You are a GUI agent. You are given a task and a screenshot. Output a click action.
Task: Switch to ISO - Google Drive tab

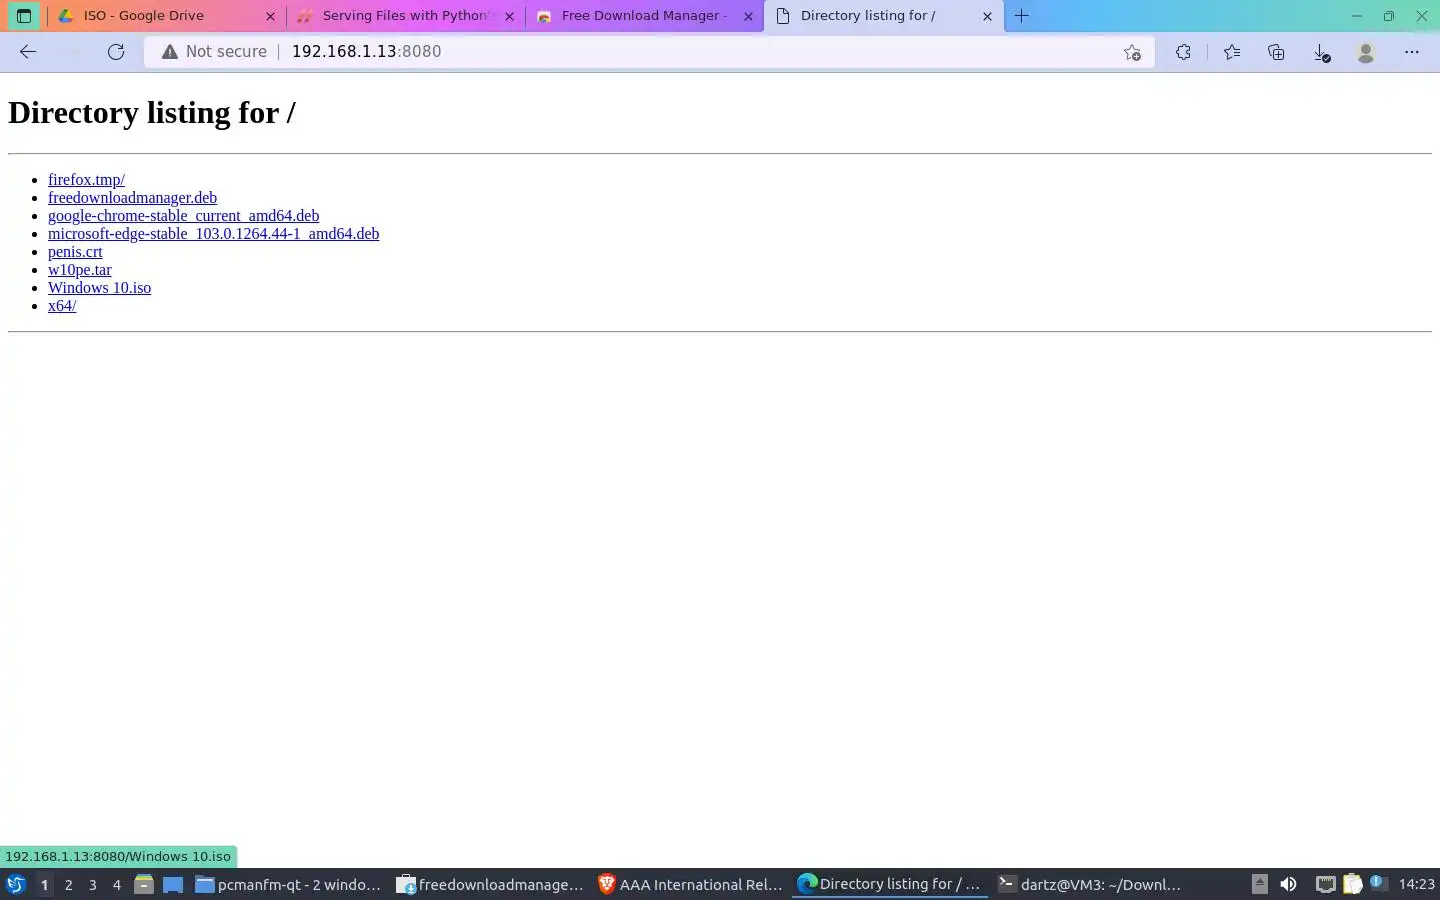165,16
